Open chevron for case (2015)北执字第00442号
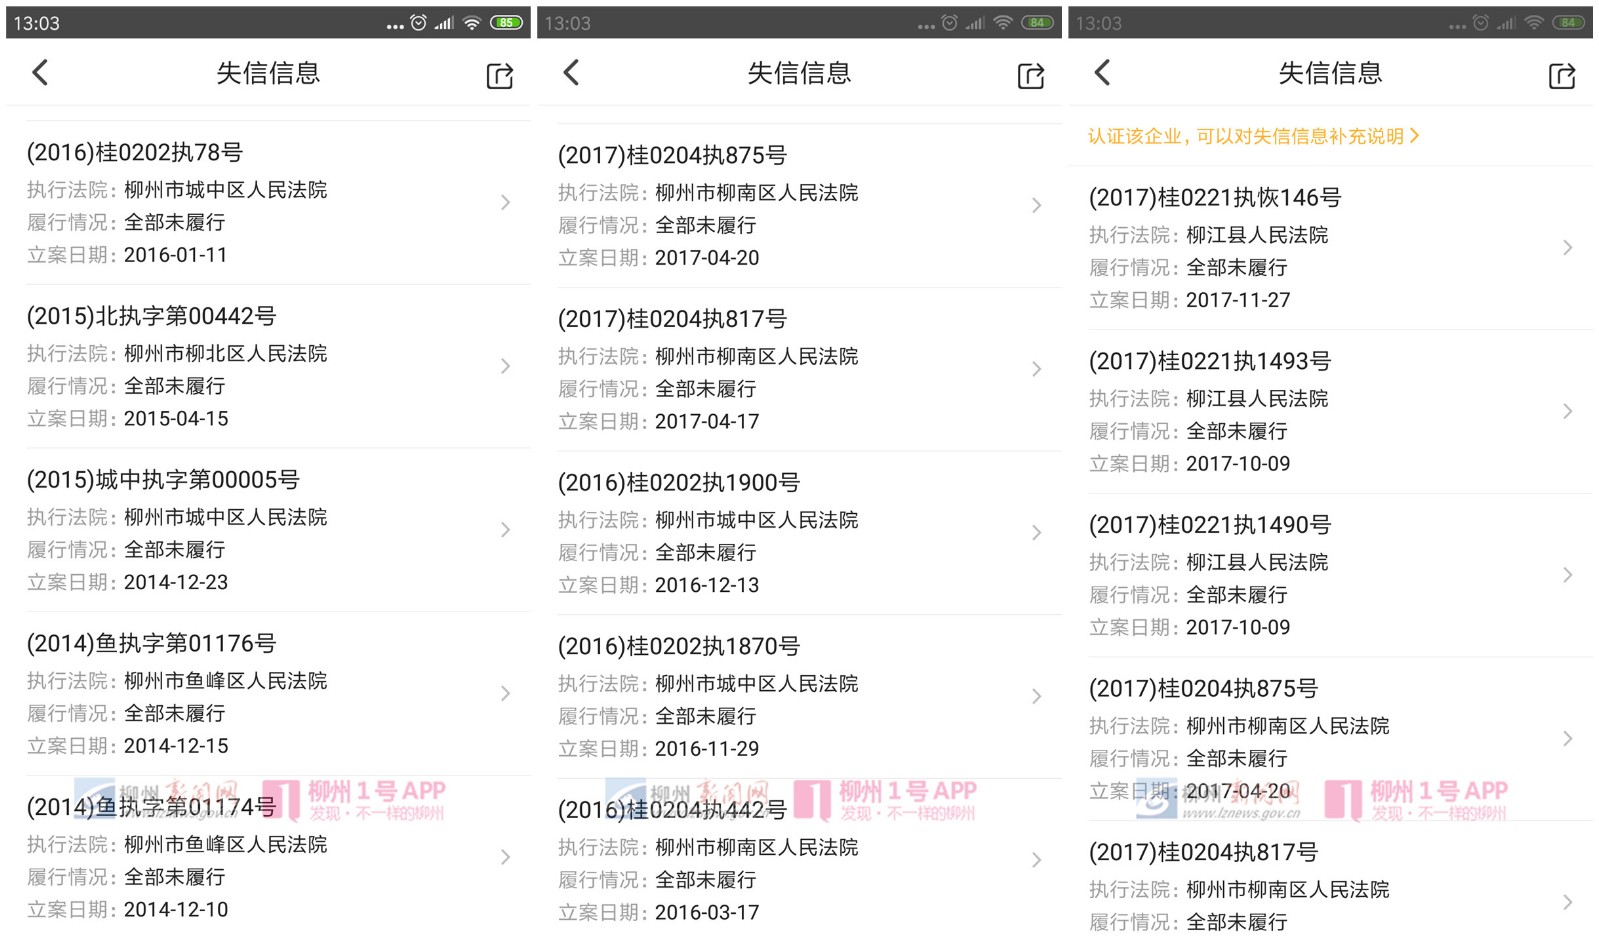This screenshot has width=1599, height=945. 506,366
